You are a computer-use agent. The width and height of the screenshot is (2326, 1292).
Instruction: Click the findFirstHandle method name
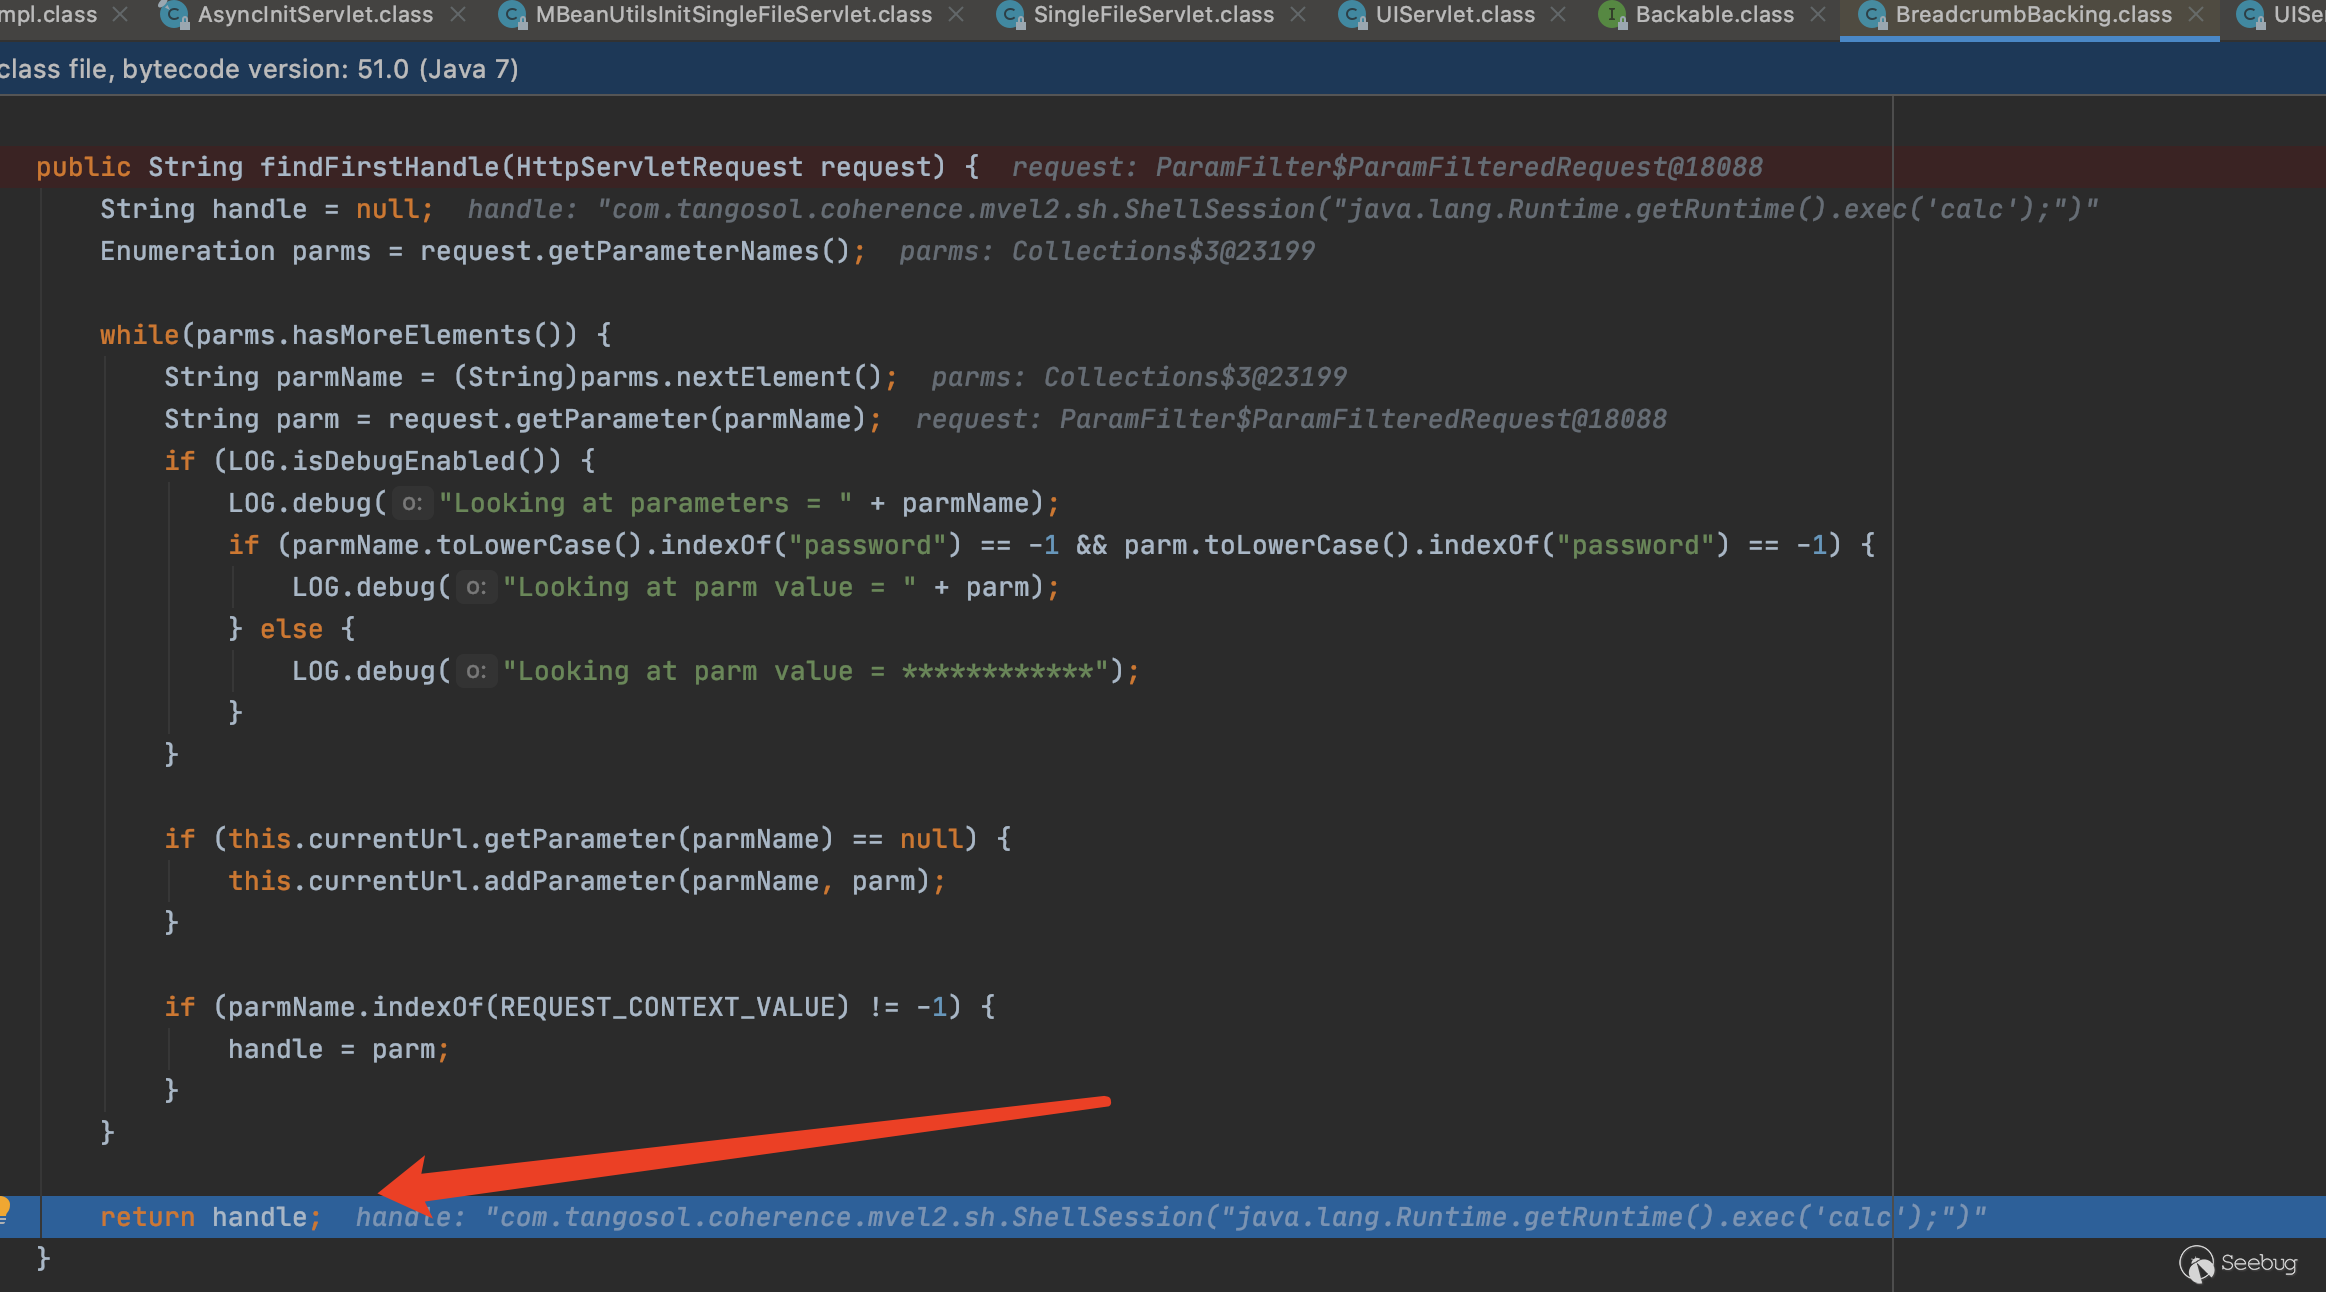click(x=380, y=167)
